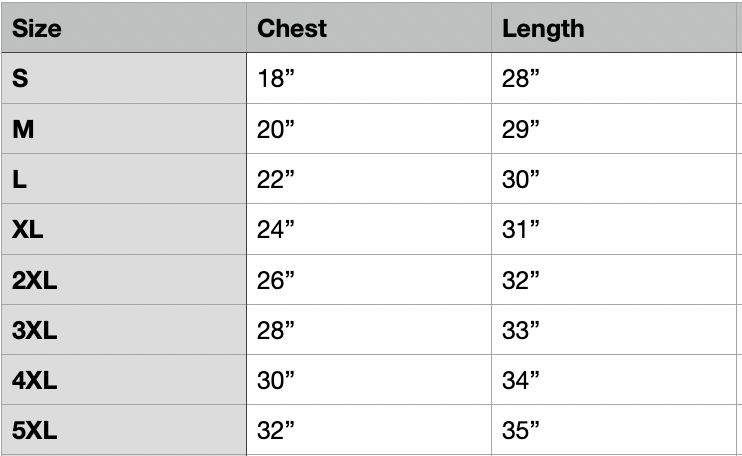Click the Chest column header

point(292,28)
